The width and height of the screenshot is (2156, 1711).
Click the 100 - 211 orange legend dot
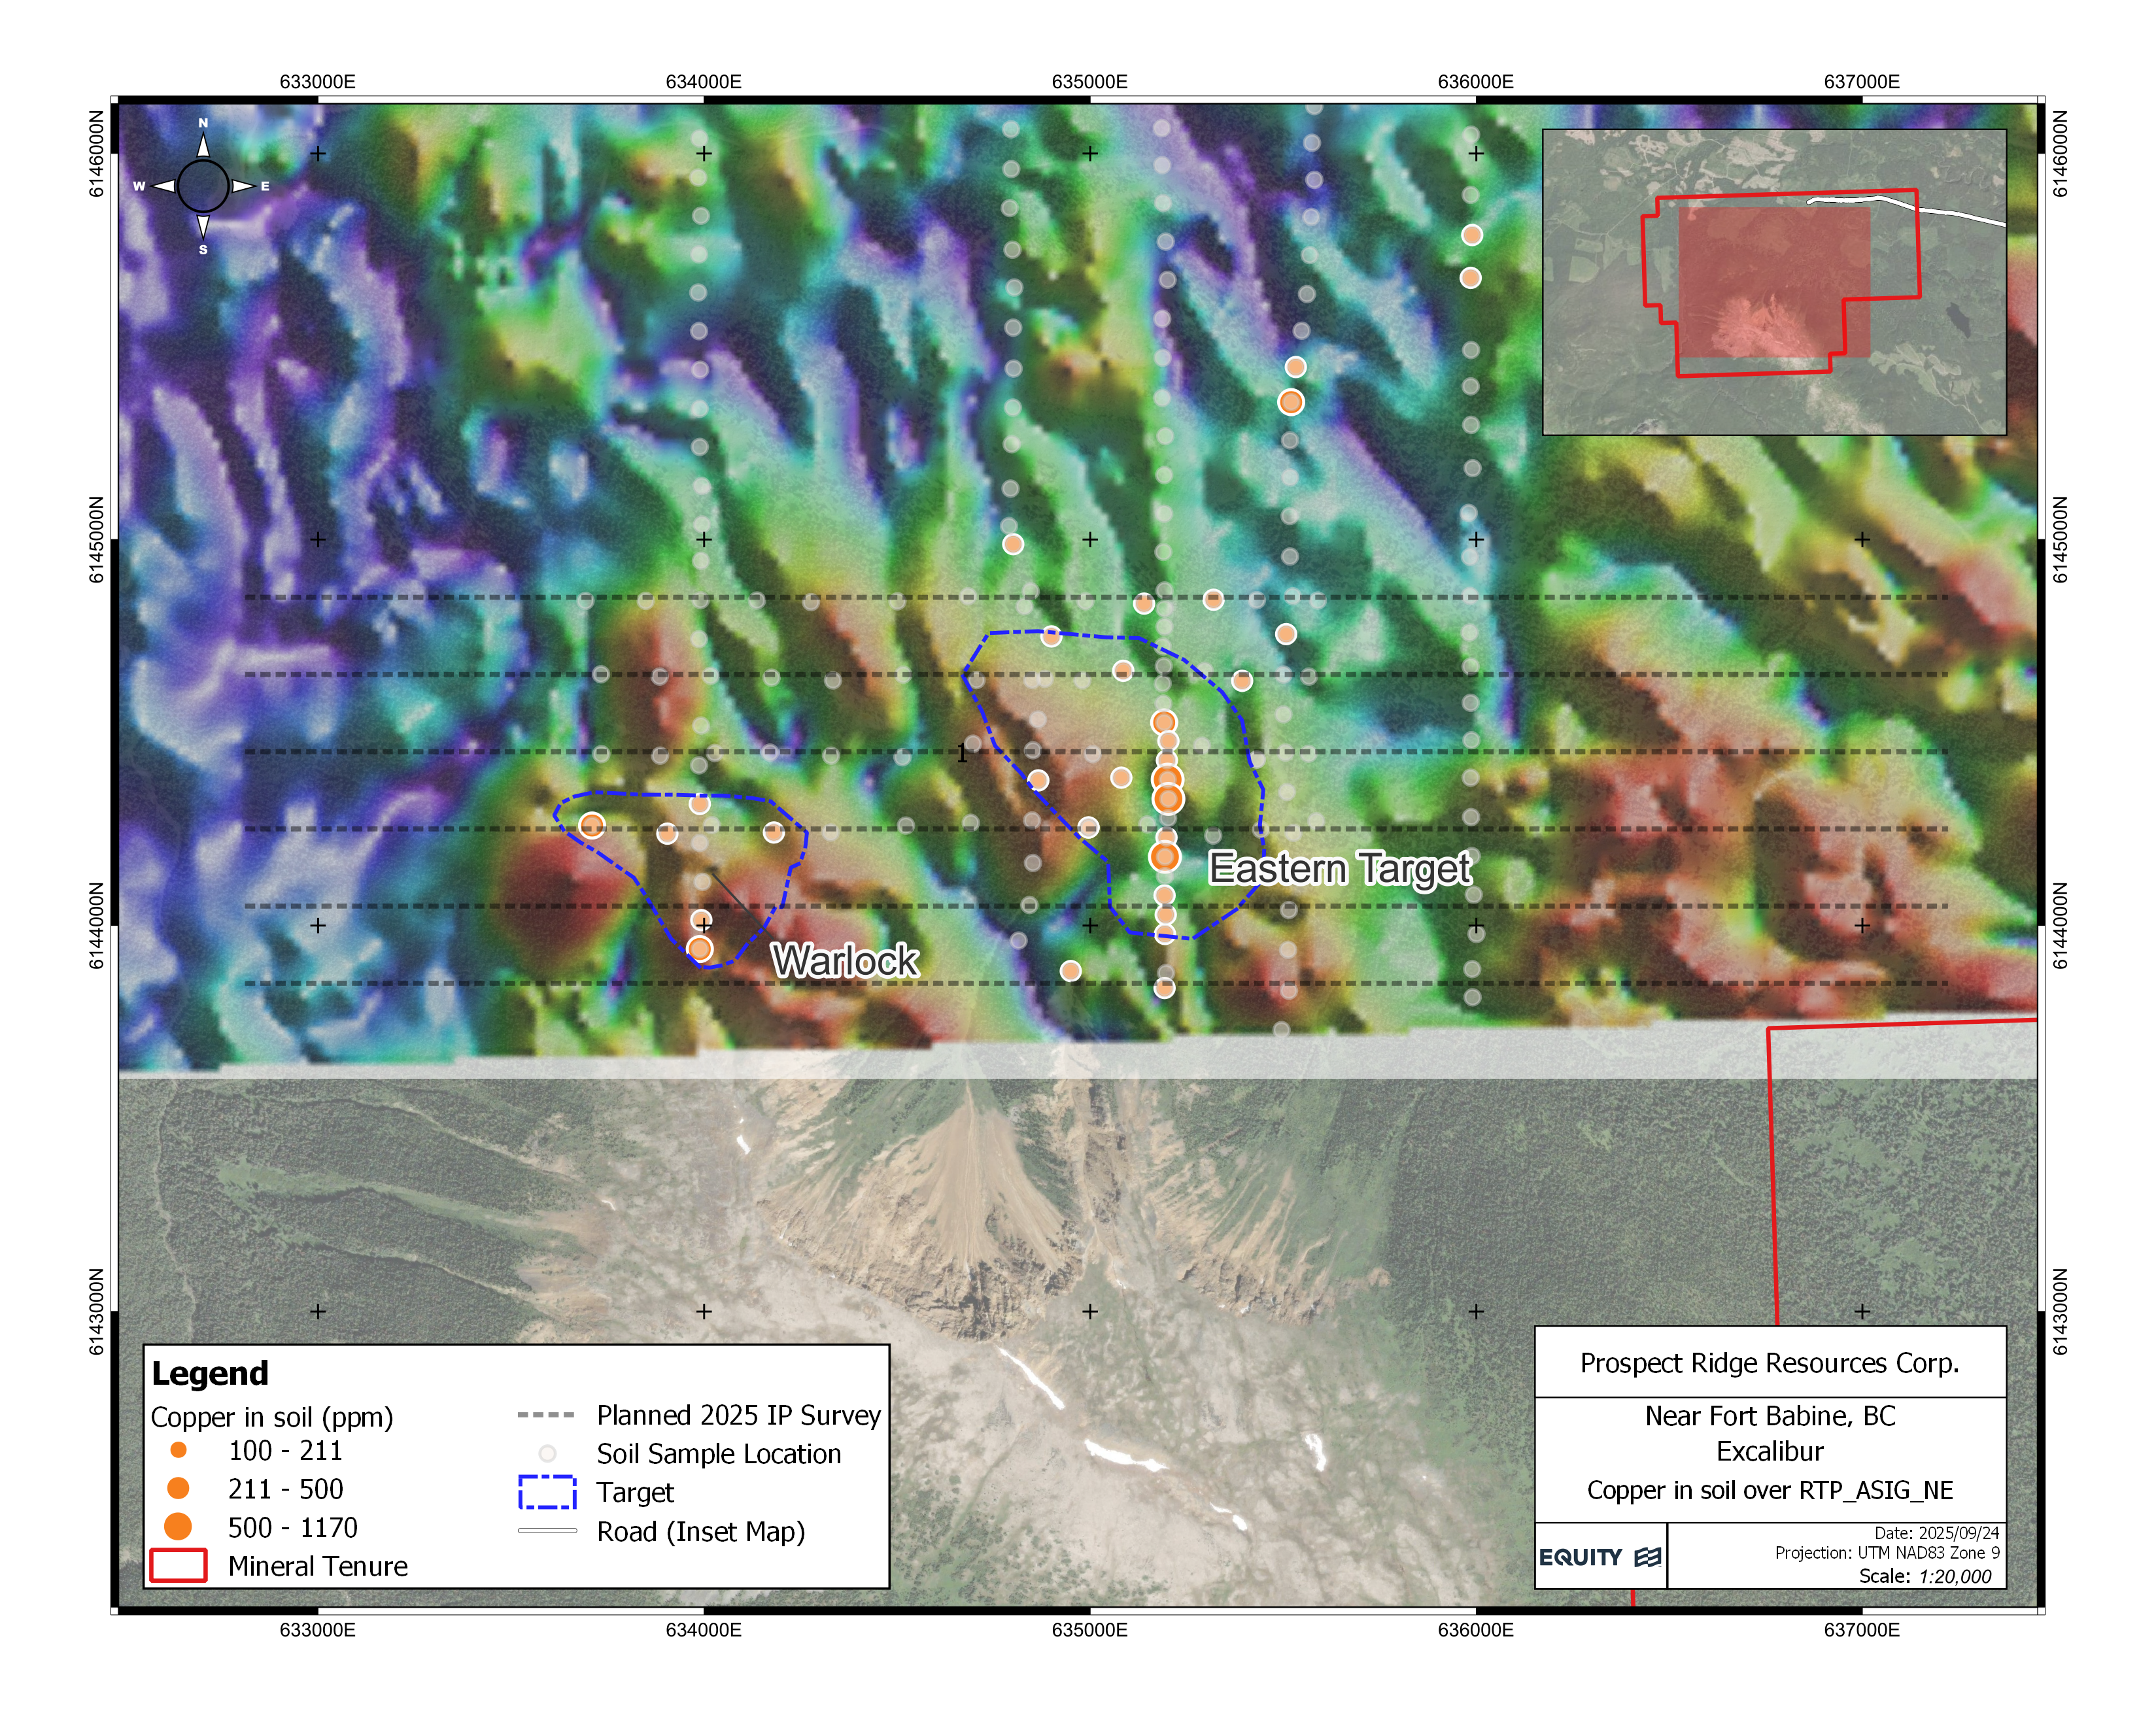178,1450
